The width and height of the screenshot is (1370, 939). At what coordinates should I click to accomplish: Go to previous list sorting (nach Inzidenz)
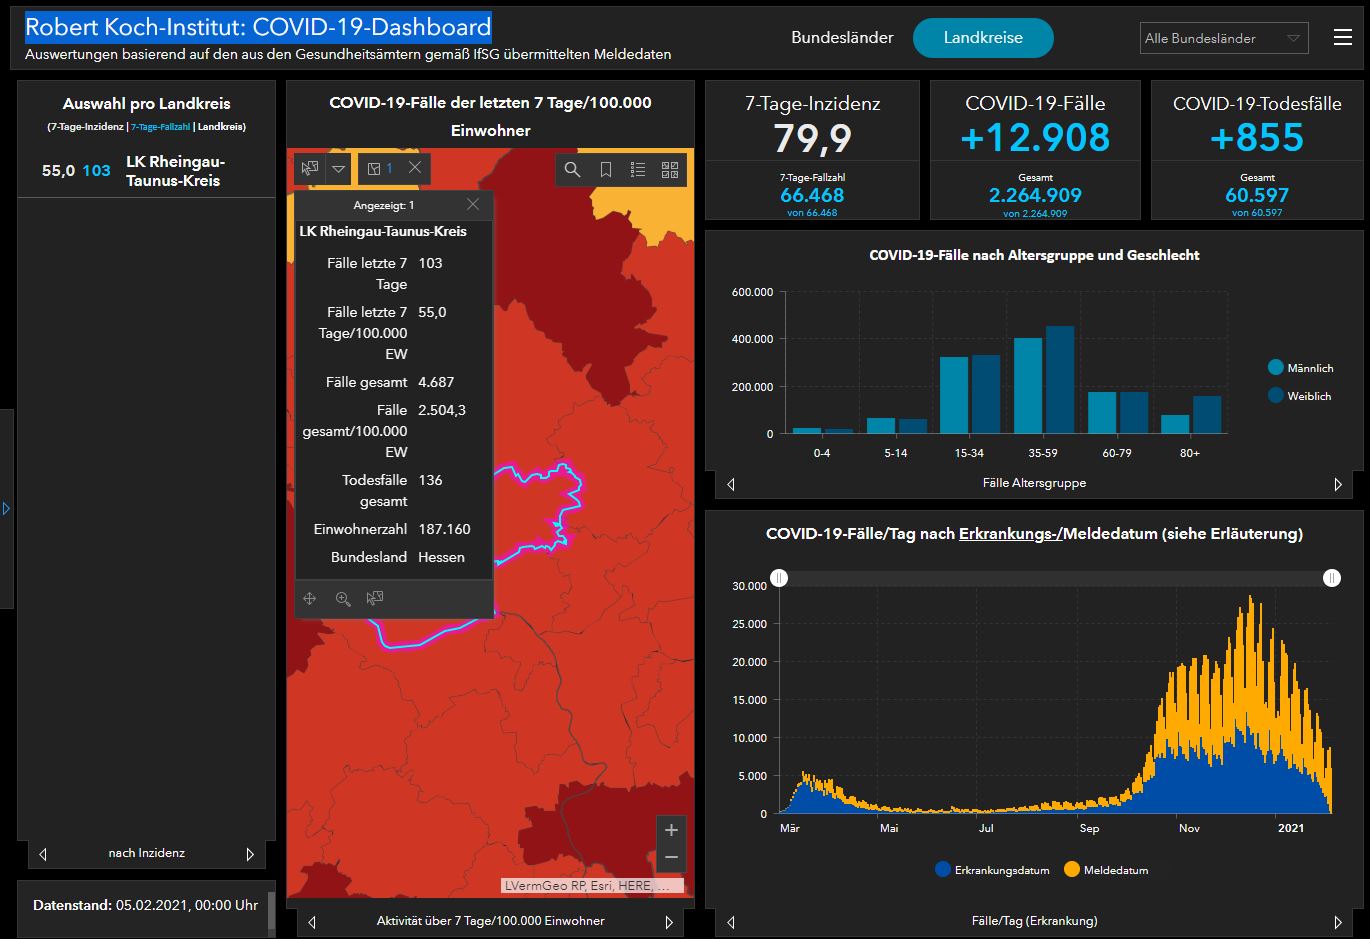43,854
